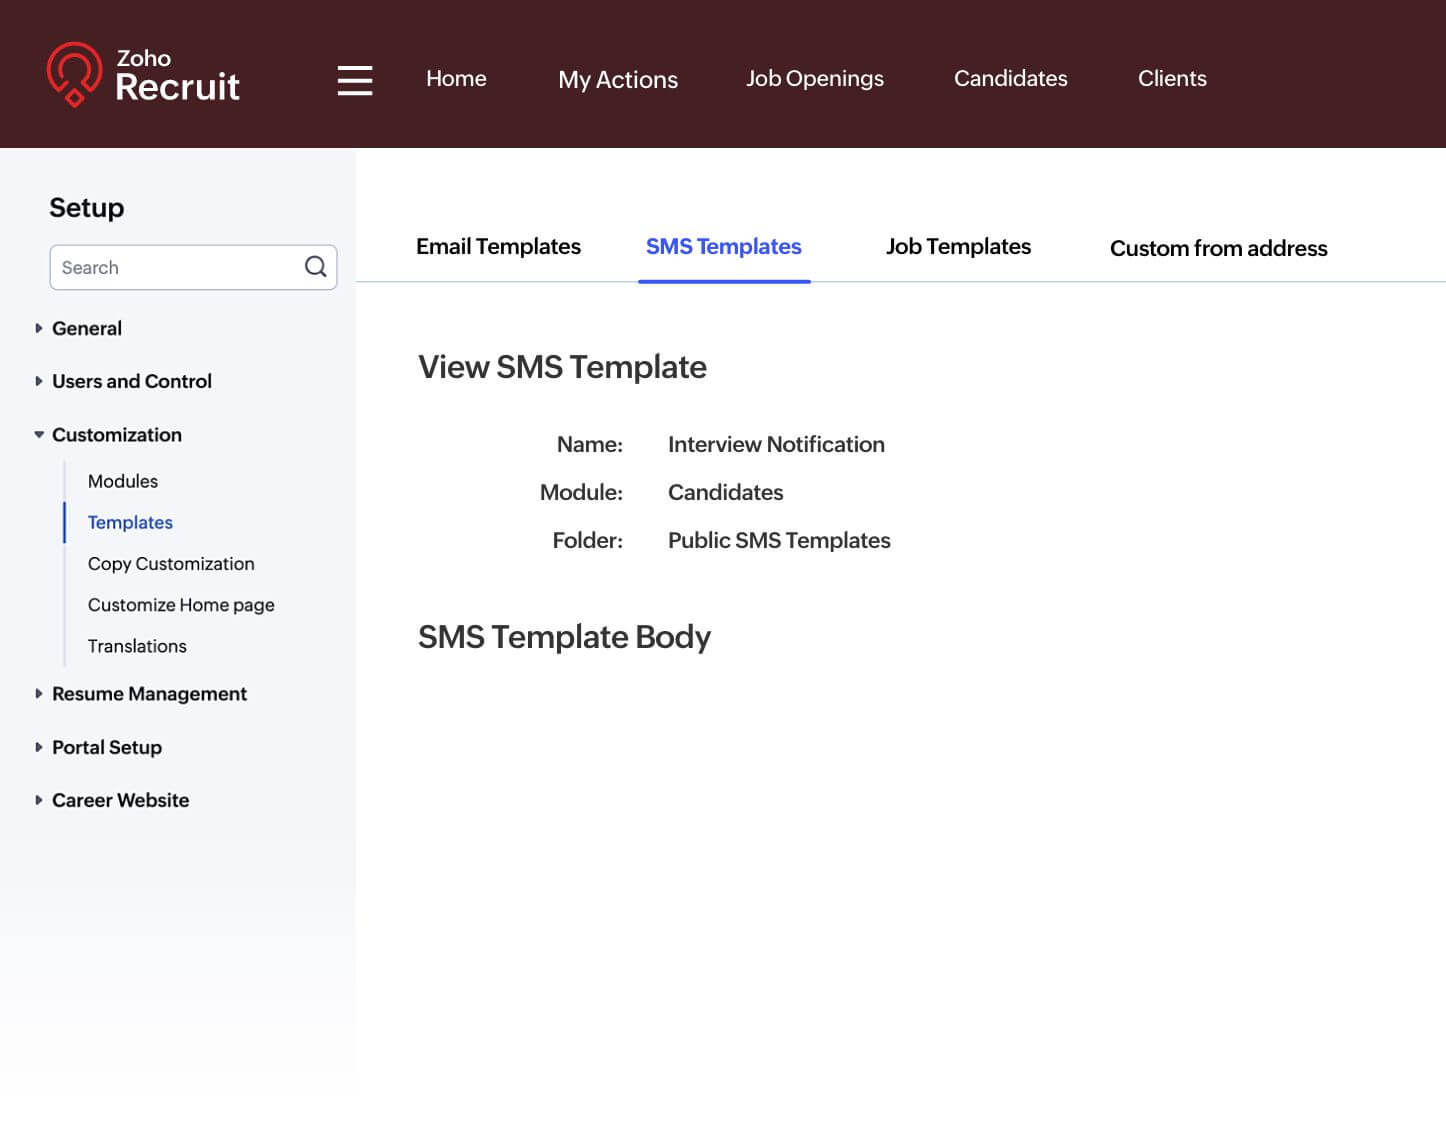Click the Customization section label
Image resolution: width=1446 pixels, height=1140 pixels.
[x=117, y=435]
